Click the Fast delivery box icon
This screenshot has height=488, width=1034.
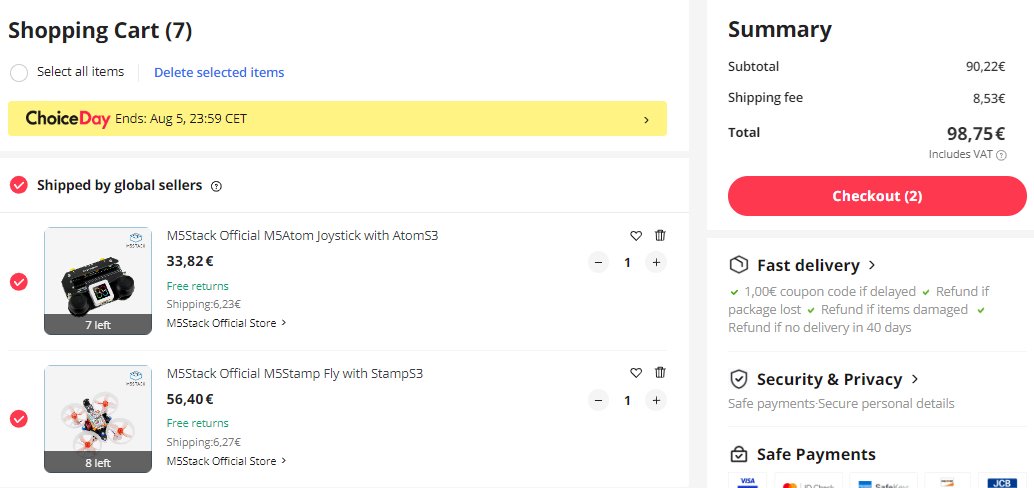tap(739, 265)
